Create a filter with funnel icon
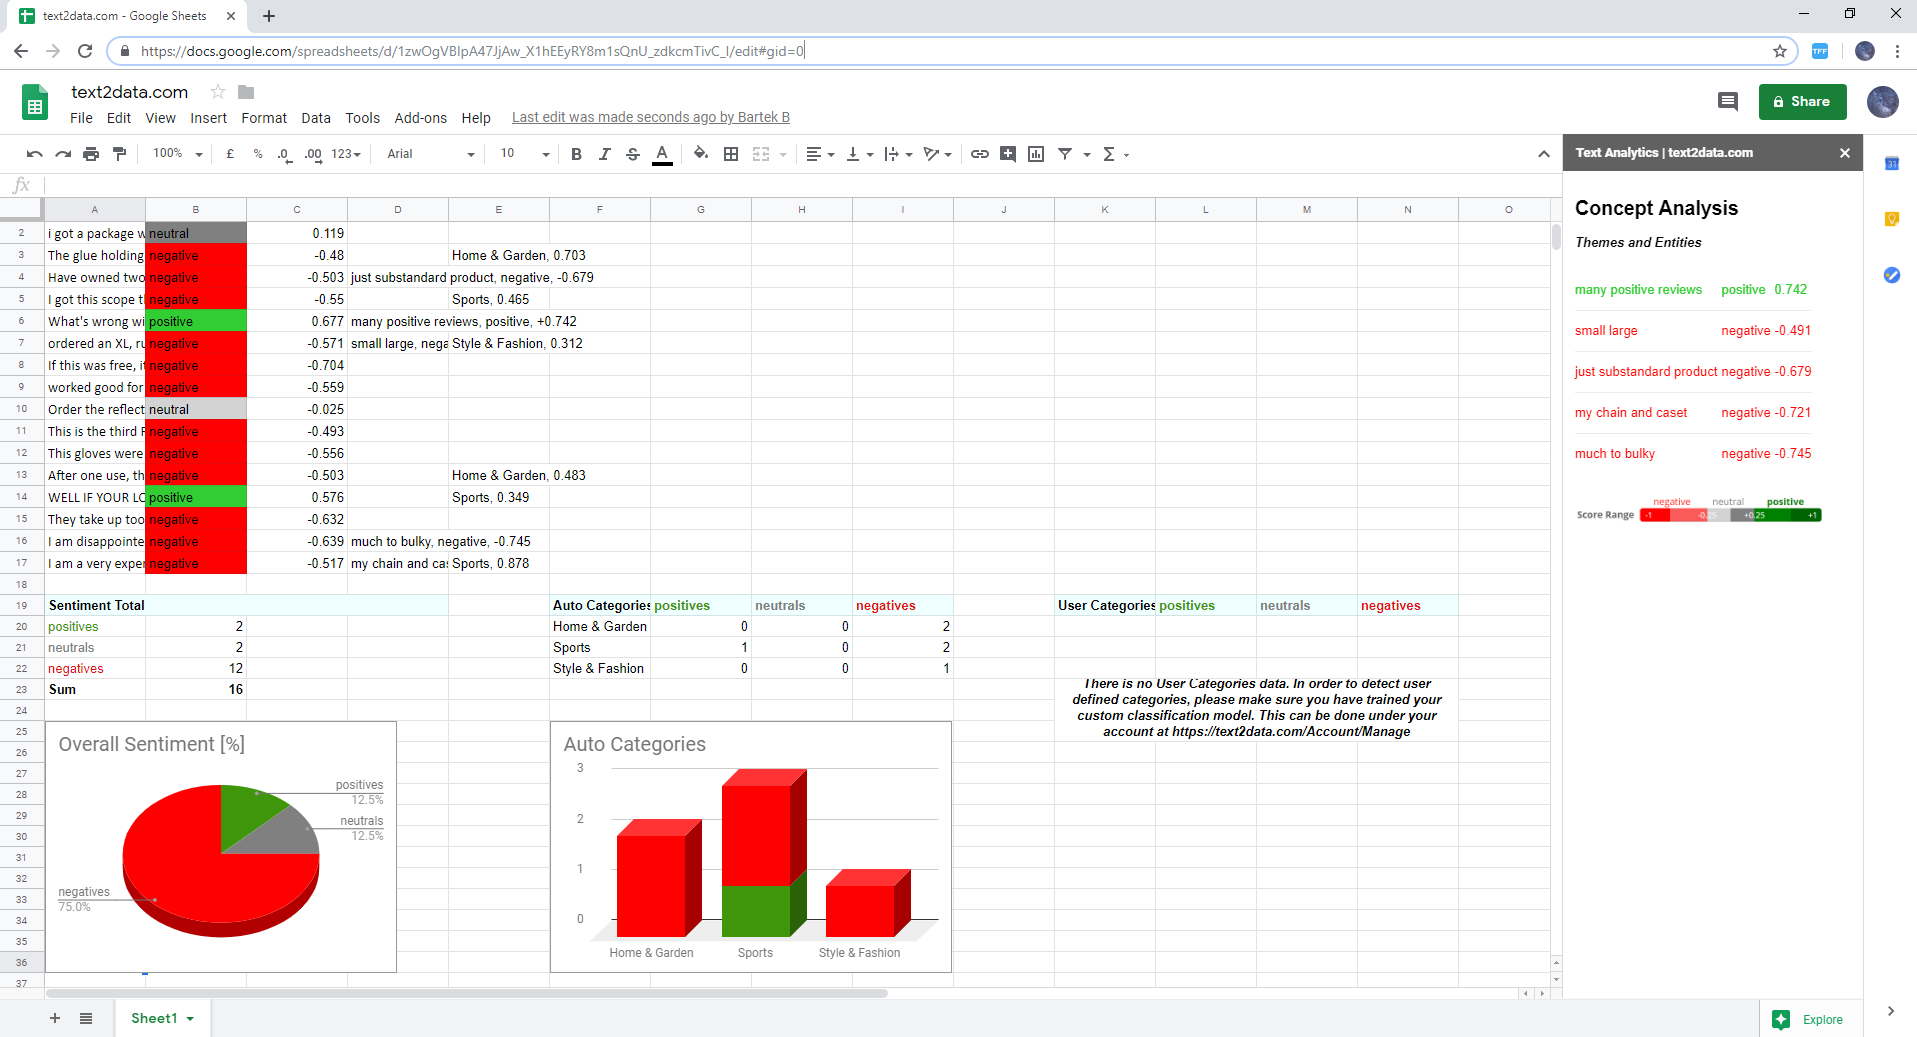Viewport: 1917px width, 1037px height. [1065, 154]
